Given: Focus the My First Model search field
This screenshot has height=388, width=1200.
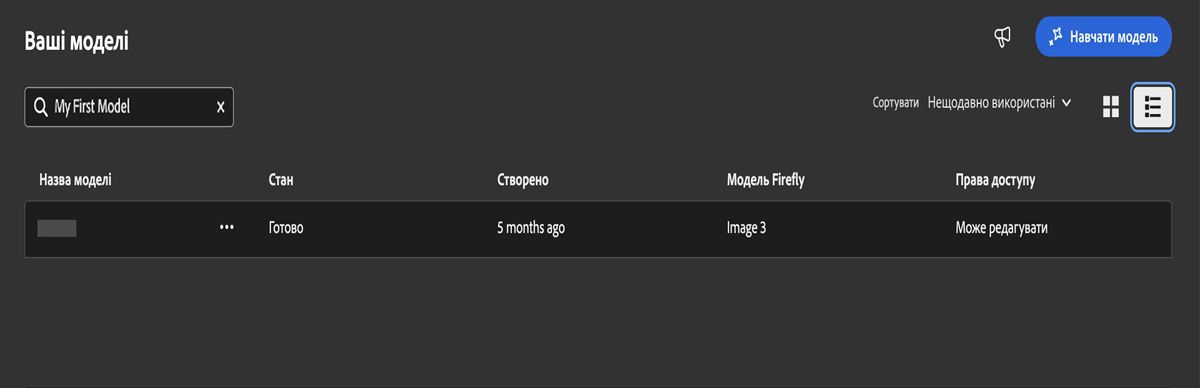Looking at the screenshot, I should tap(129, 106).
